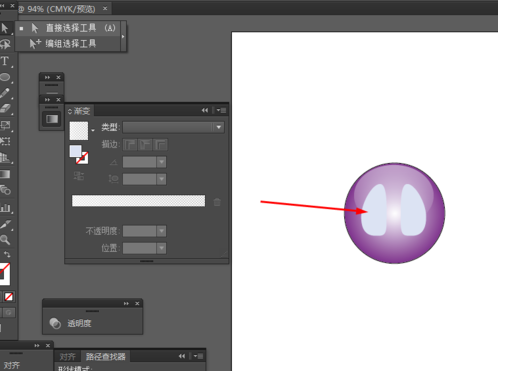This screenshot has height=371, width=522.
Task: Select the Eraser tool
Action: click(5, 109)
